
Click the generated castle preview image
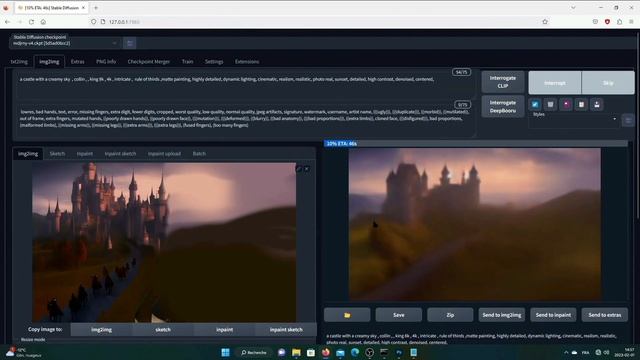(x=475, y=224)
